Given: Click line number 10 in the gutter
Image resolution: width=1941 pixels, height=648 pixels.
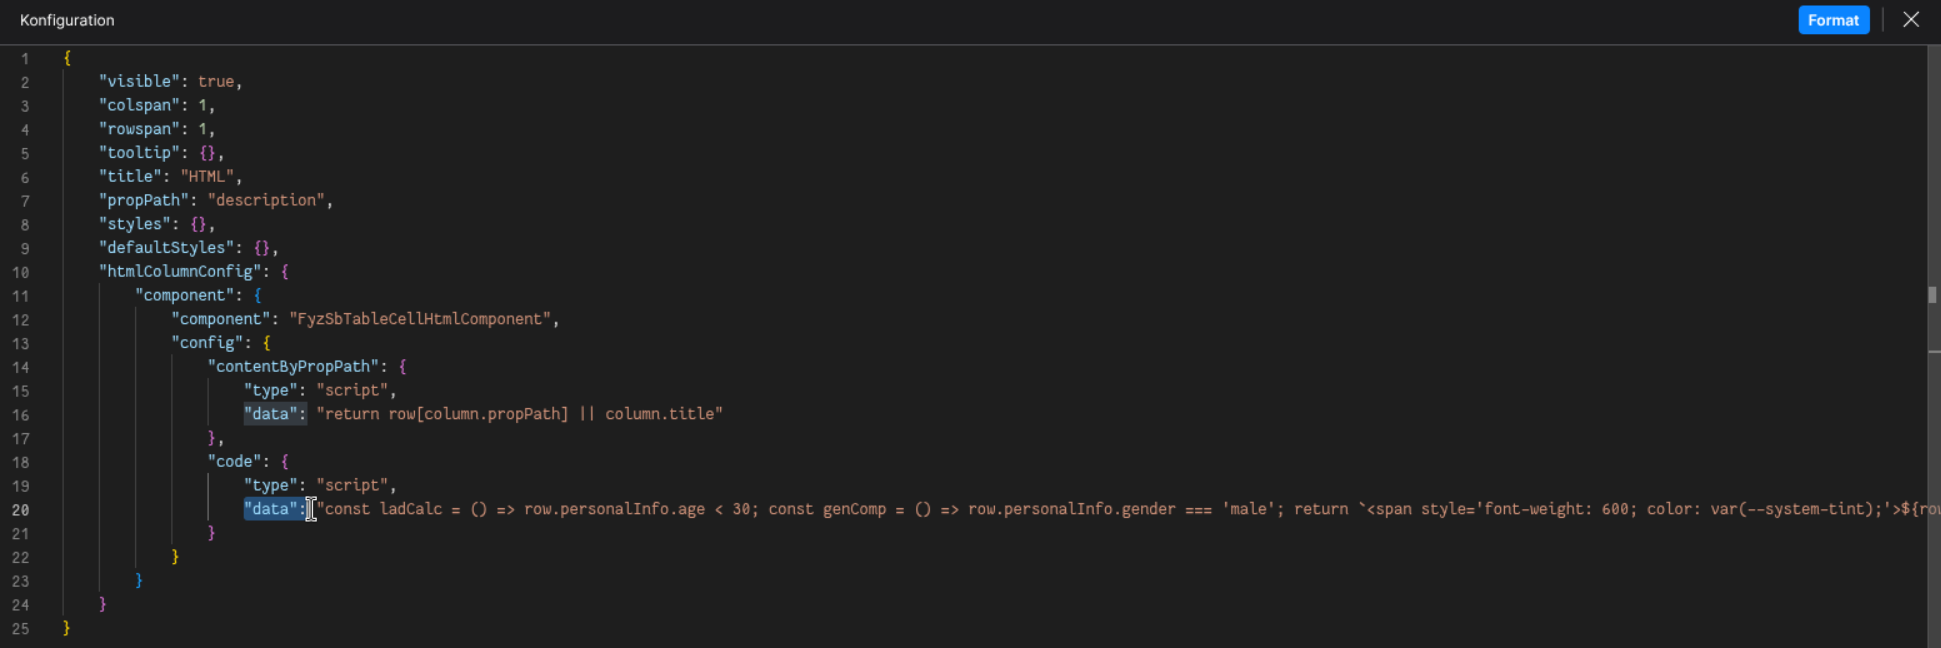Looking at the screenshot, I should (x=21, y=272).
